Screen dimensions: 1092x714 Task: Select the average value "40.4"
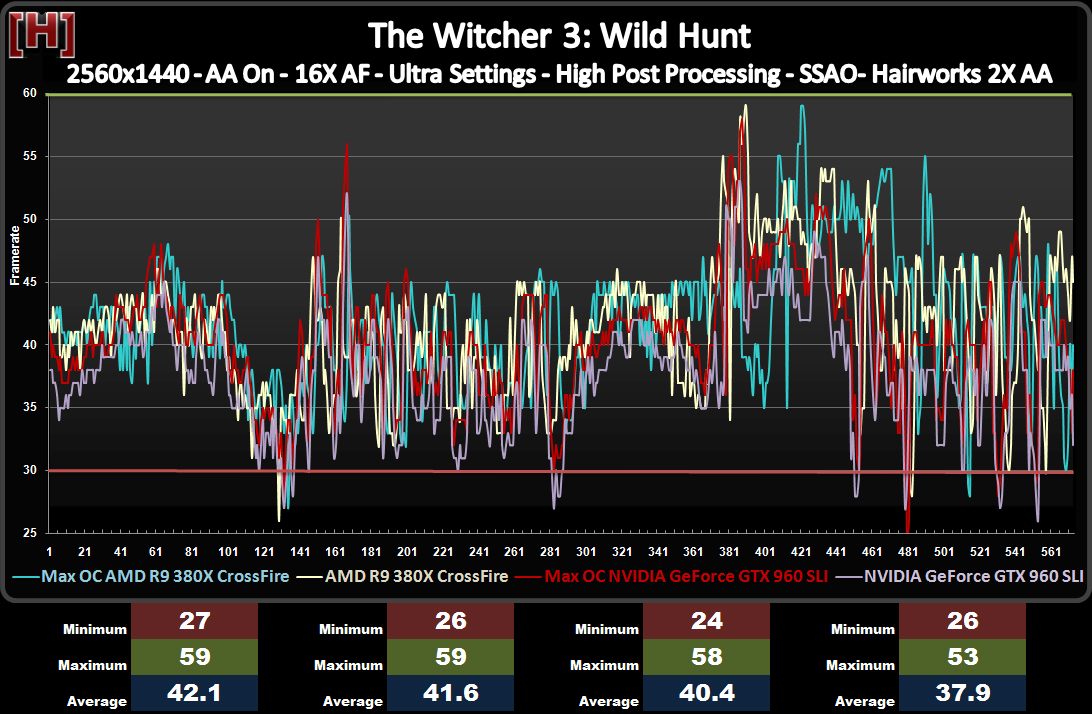point(707,693)
